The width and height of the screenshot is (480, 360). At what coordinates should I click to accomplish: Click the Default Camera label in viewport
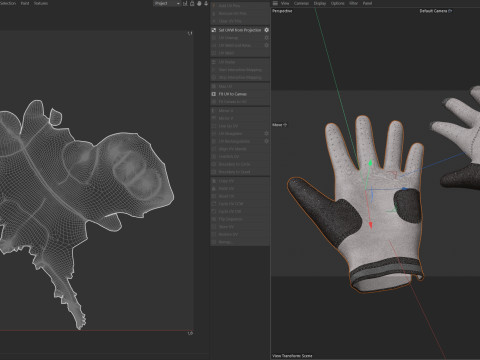tap(433, 11)
